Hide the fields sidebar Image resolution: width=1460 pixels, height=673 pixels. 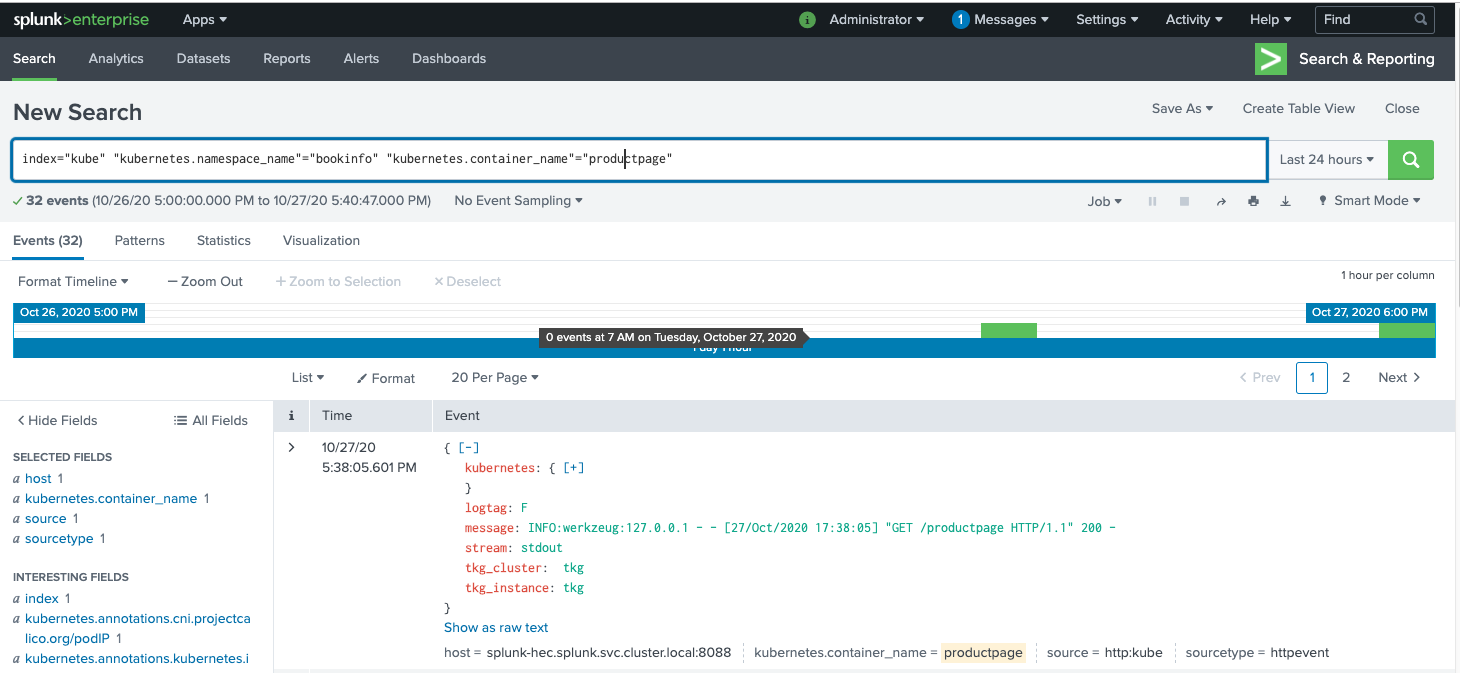click(x=57, y=420)
